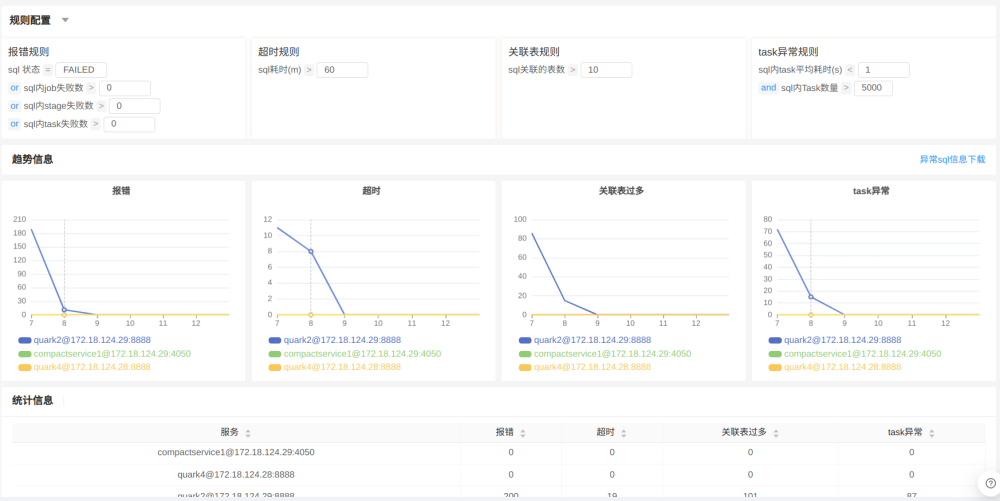Toggle compactservice1 legend in 超时 chart
1000x501 pixels.
pyautogui.click(x=355, y=354)
